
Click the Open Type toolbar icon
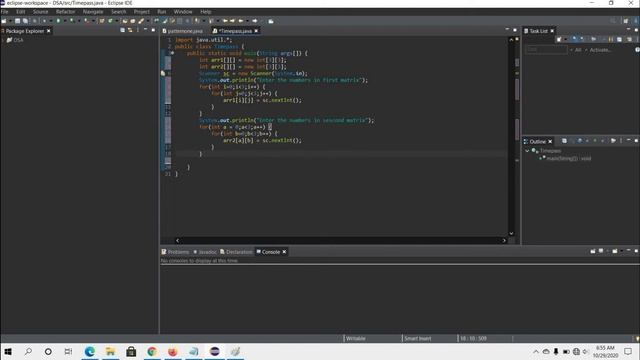125,21
